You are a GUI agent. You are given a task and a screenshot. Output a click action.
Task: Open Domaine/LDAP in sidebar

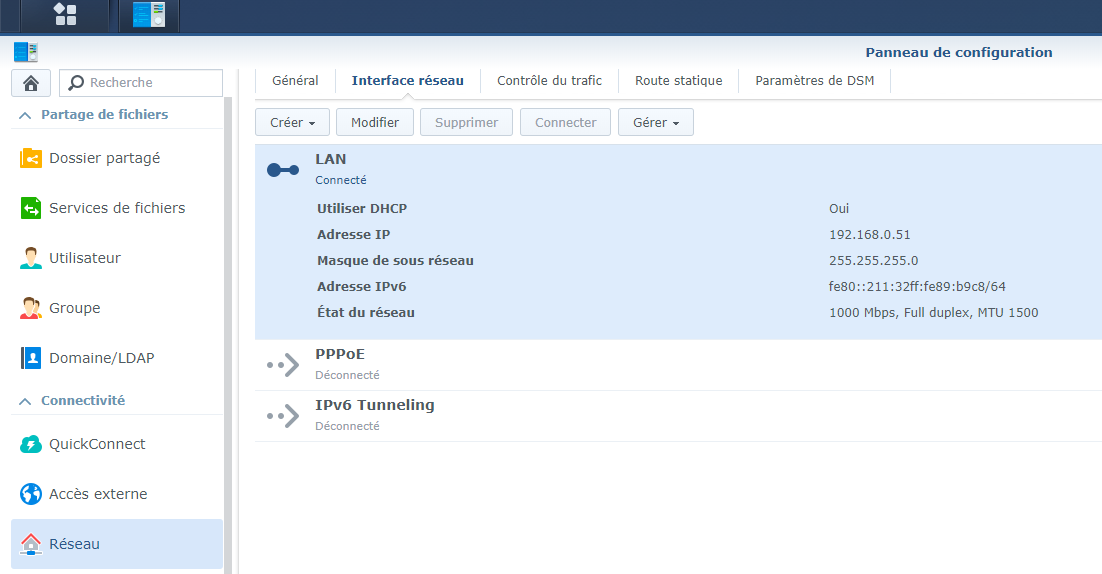click(117, 358)
